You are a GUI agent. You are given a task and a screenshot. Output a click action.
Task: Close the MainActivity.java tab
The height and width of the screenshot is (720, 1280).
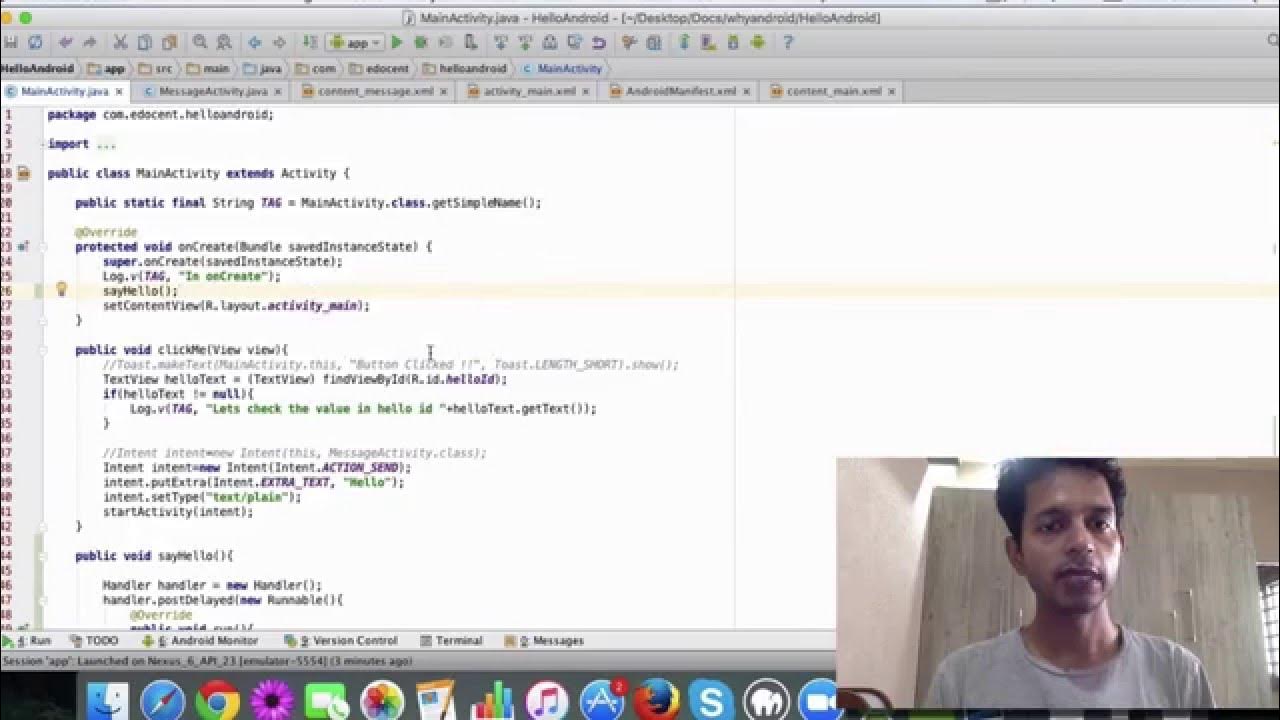click(119, 91)
